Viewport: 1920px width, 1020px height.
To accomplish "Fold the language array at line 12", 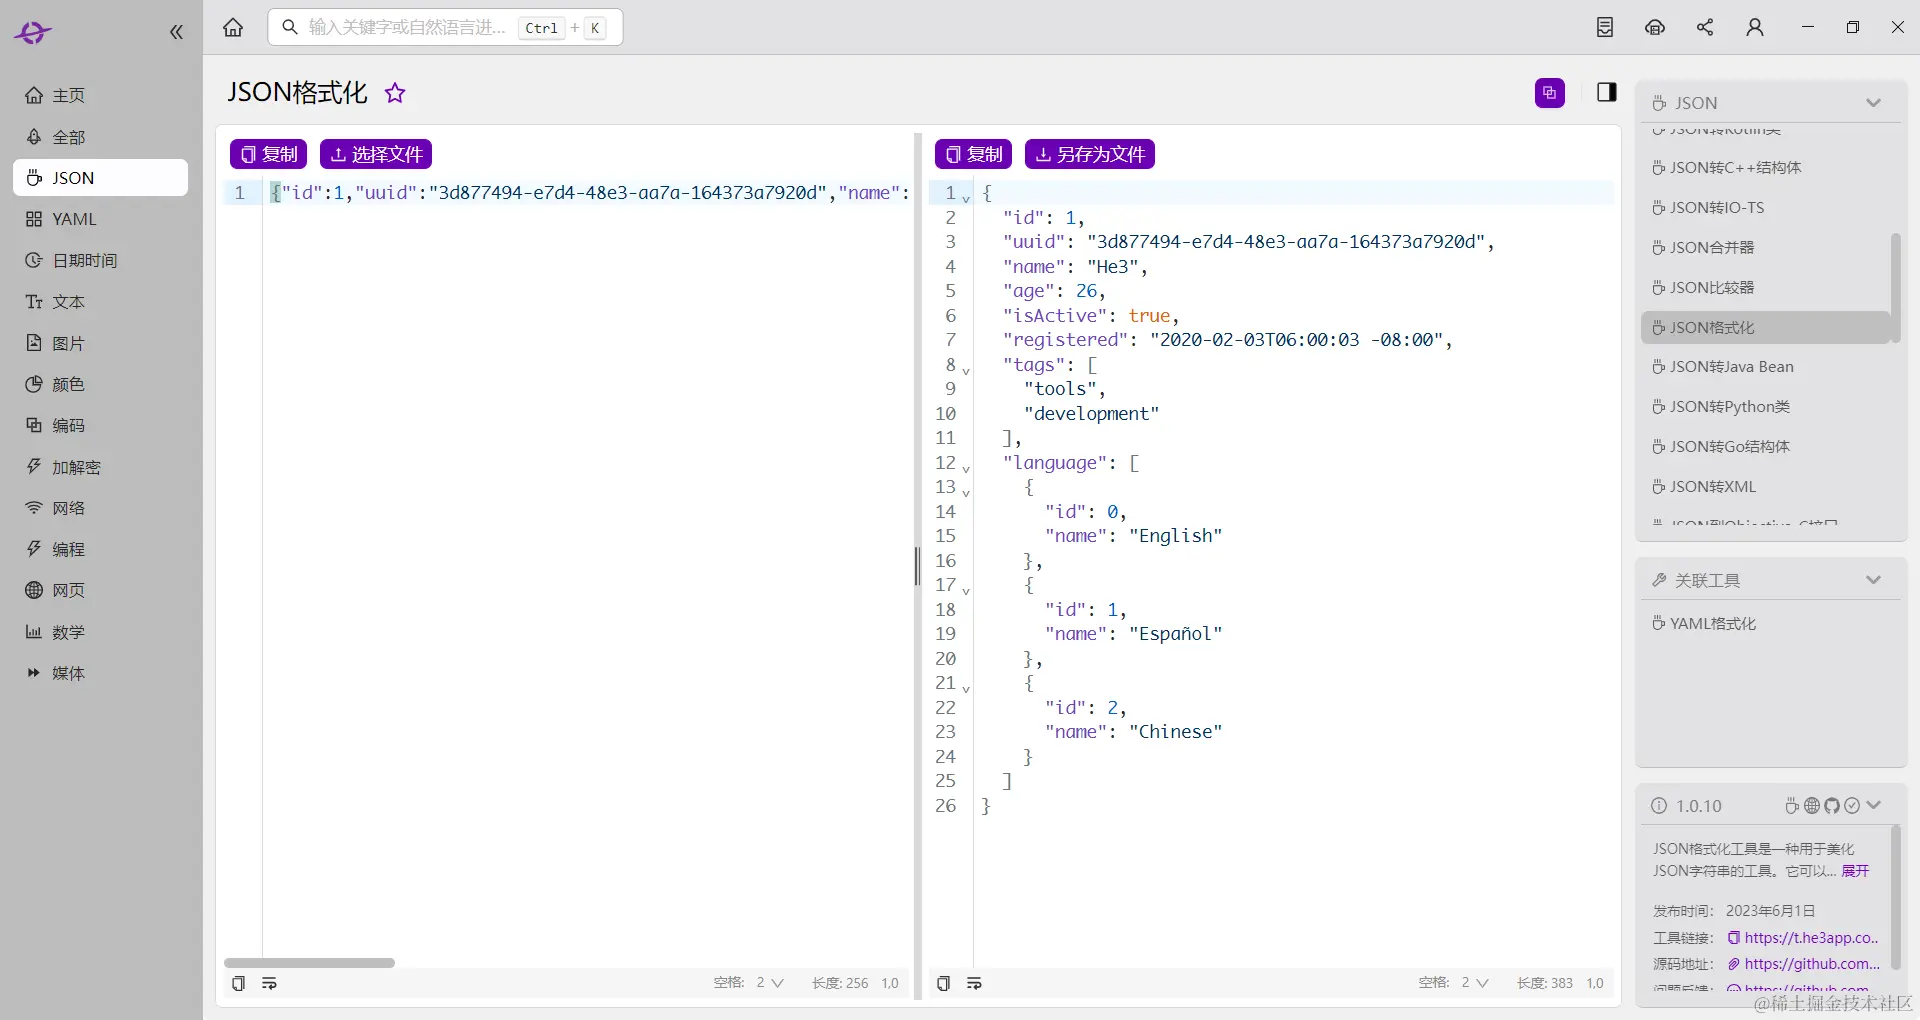I will [966, 468].
